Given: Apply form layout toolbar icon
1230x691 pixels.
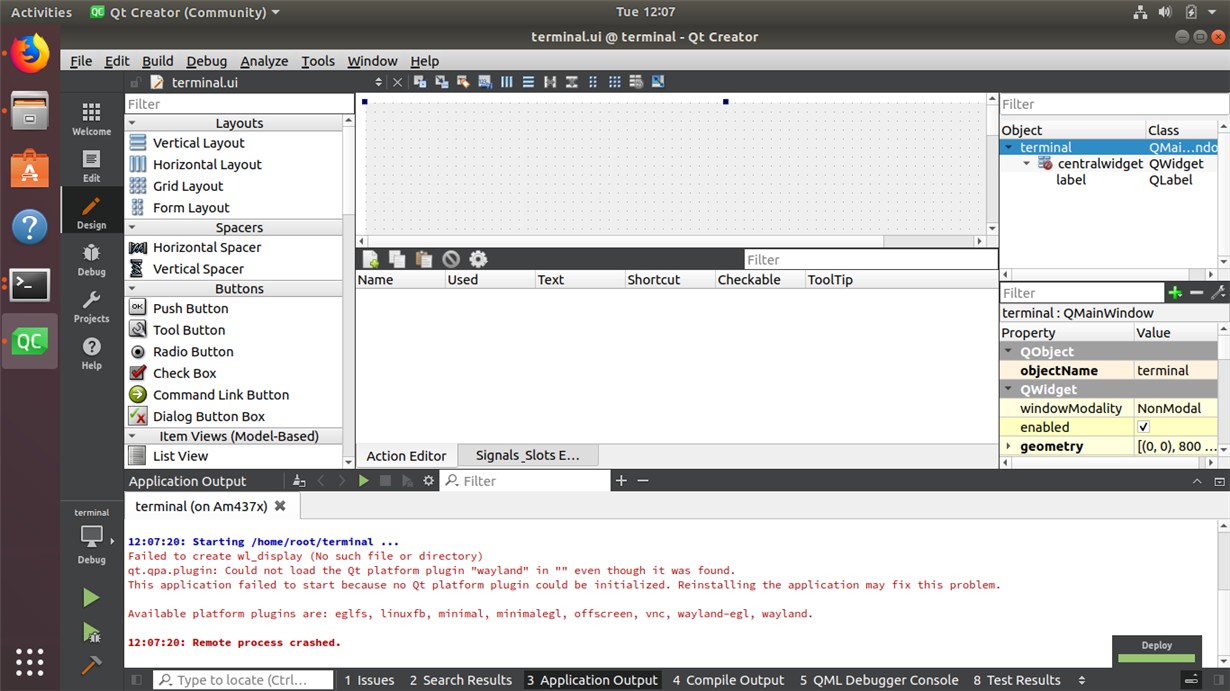Looking at the screenshot, I should [x=593, y=82].
